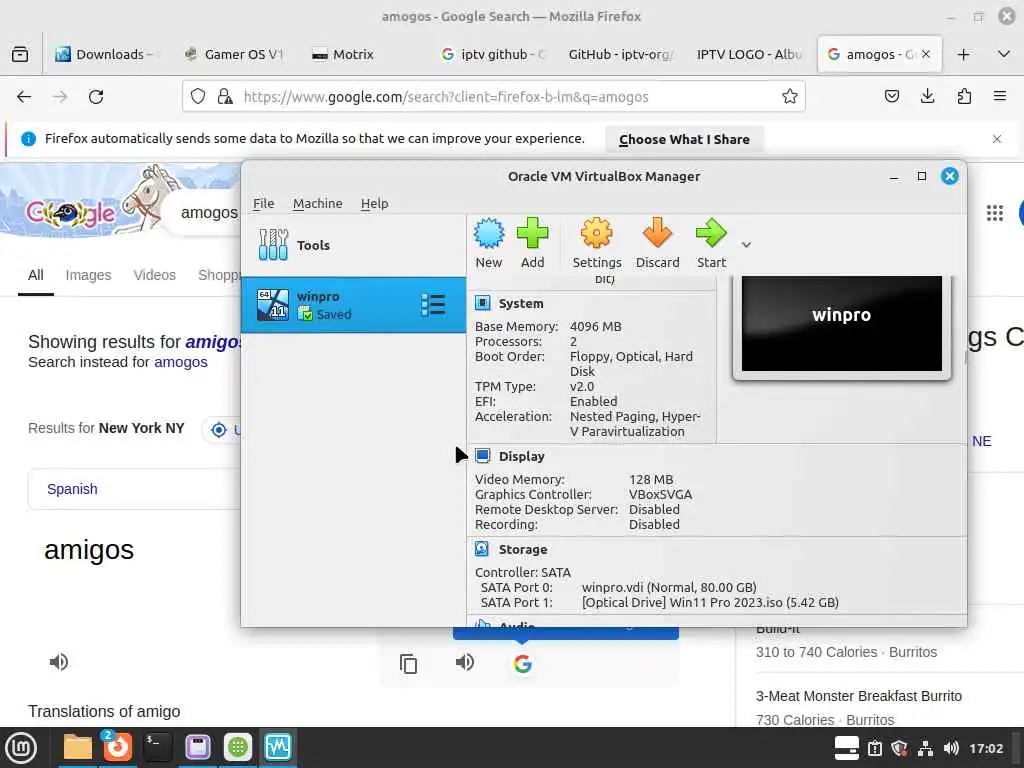
Task: Select the Tools item in VirtualBox sidebar
Action: (x=353, y=245)
